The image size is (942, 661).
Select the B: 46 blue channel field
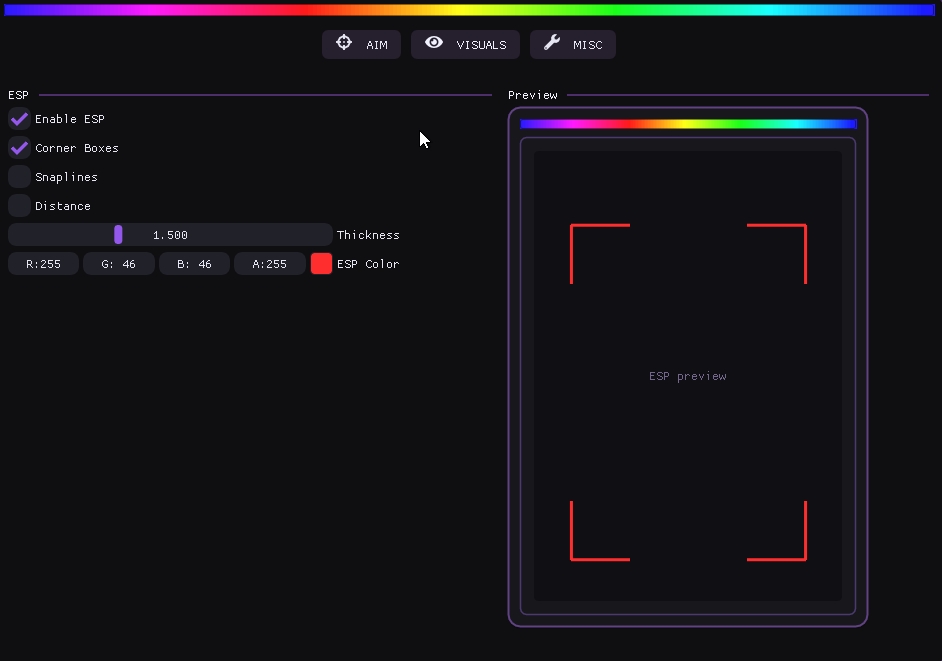[194, 264]
